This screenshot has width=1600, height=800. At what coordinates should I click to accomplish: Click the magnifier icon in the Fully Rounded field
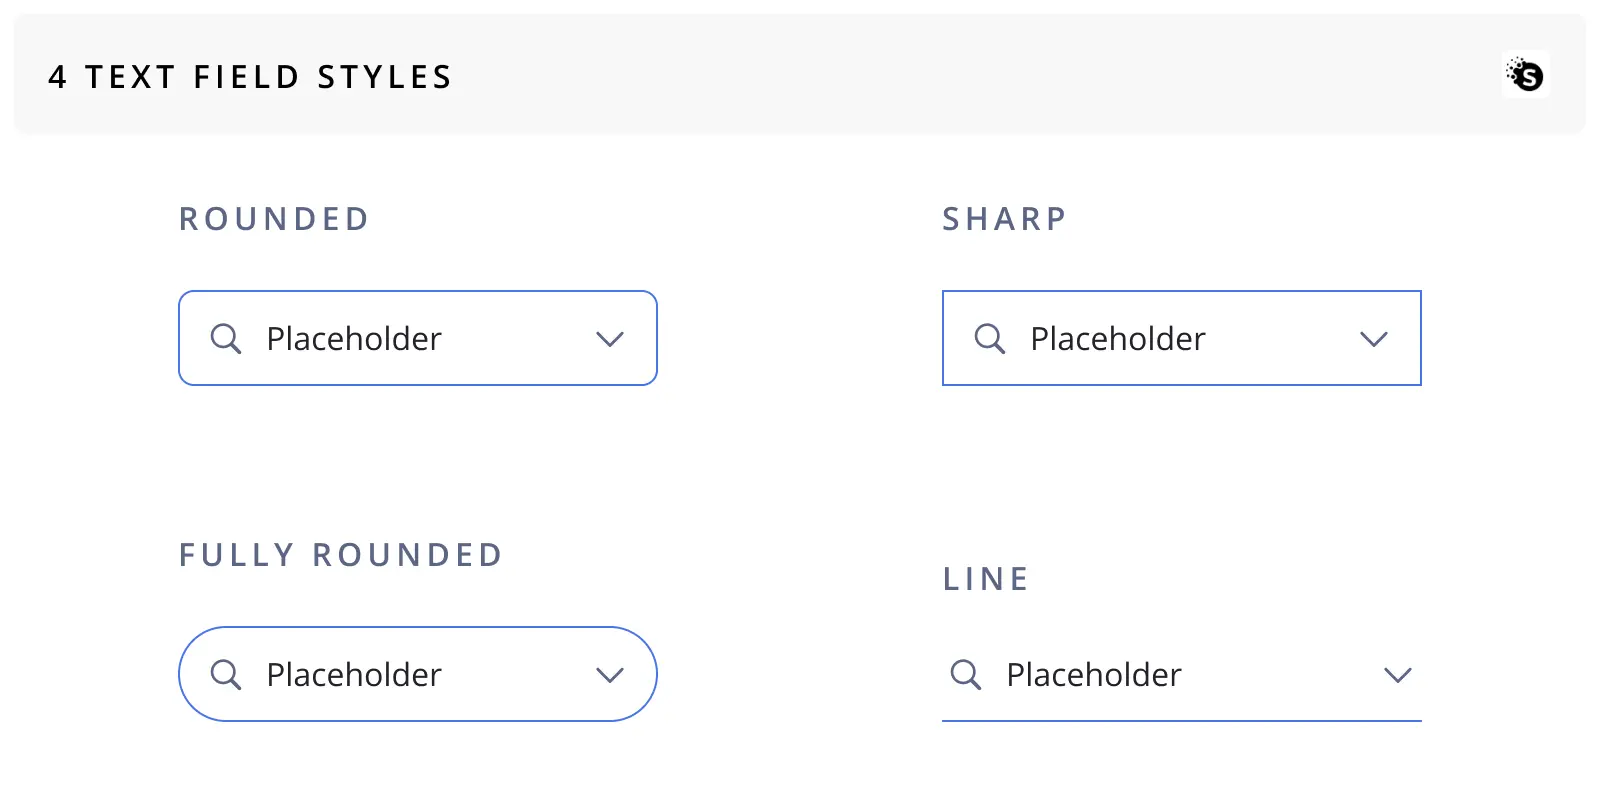point(226,675)
